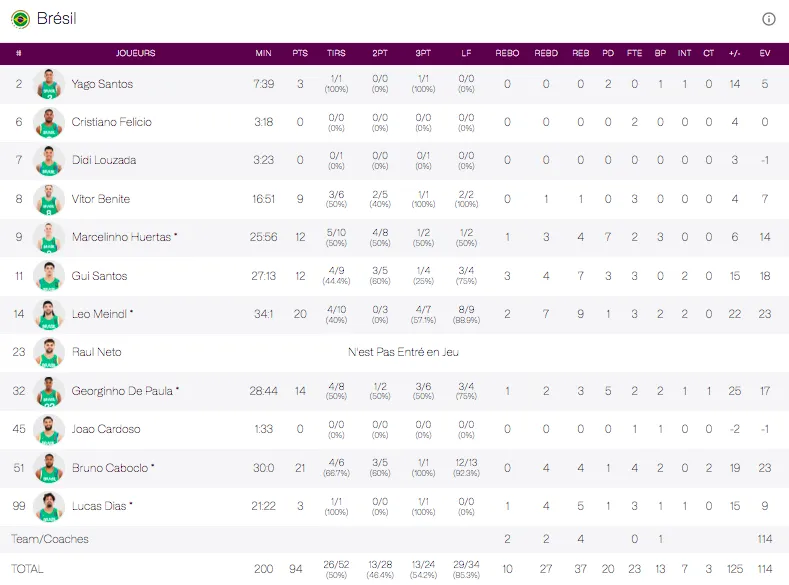Open Joao Cardoso player link
Screen dimensions: 789x585
(x=106, y=429)
